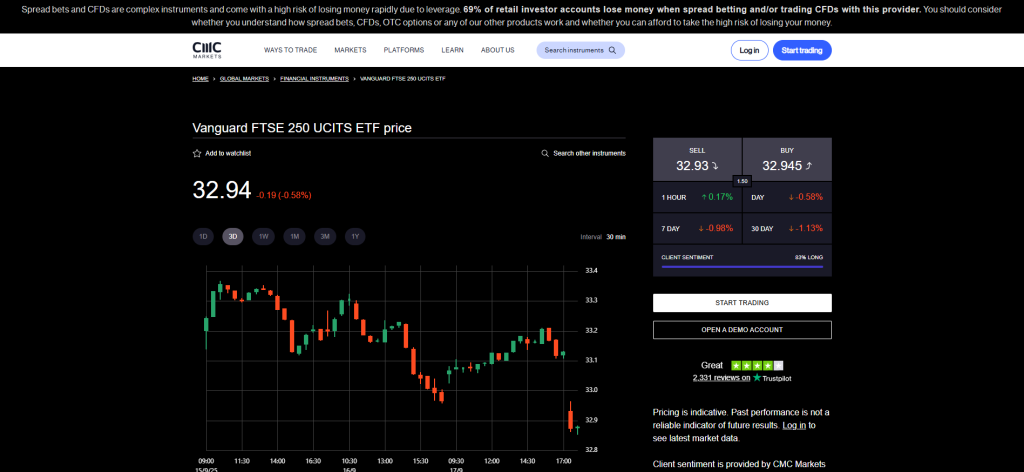Viewport: 1024px width, 472px height.
Task: Click the Search instruments field
Action: click(x=581, y=50)
